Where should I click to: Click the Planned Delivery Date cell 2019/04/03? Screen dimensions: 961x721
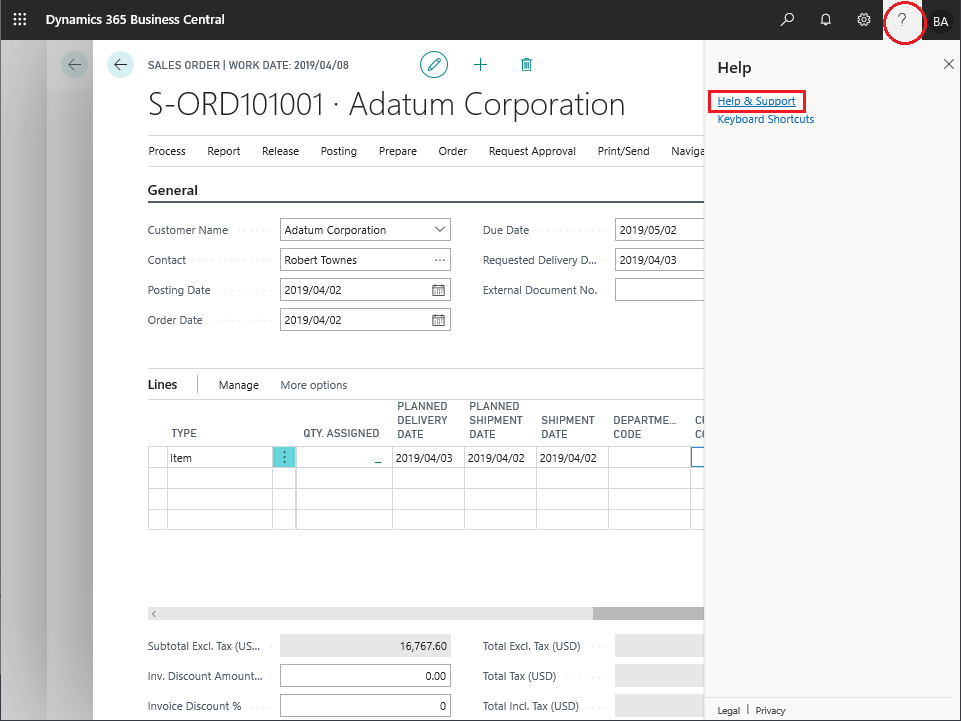point(428,458)
